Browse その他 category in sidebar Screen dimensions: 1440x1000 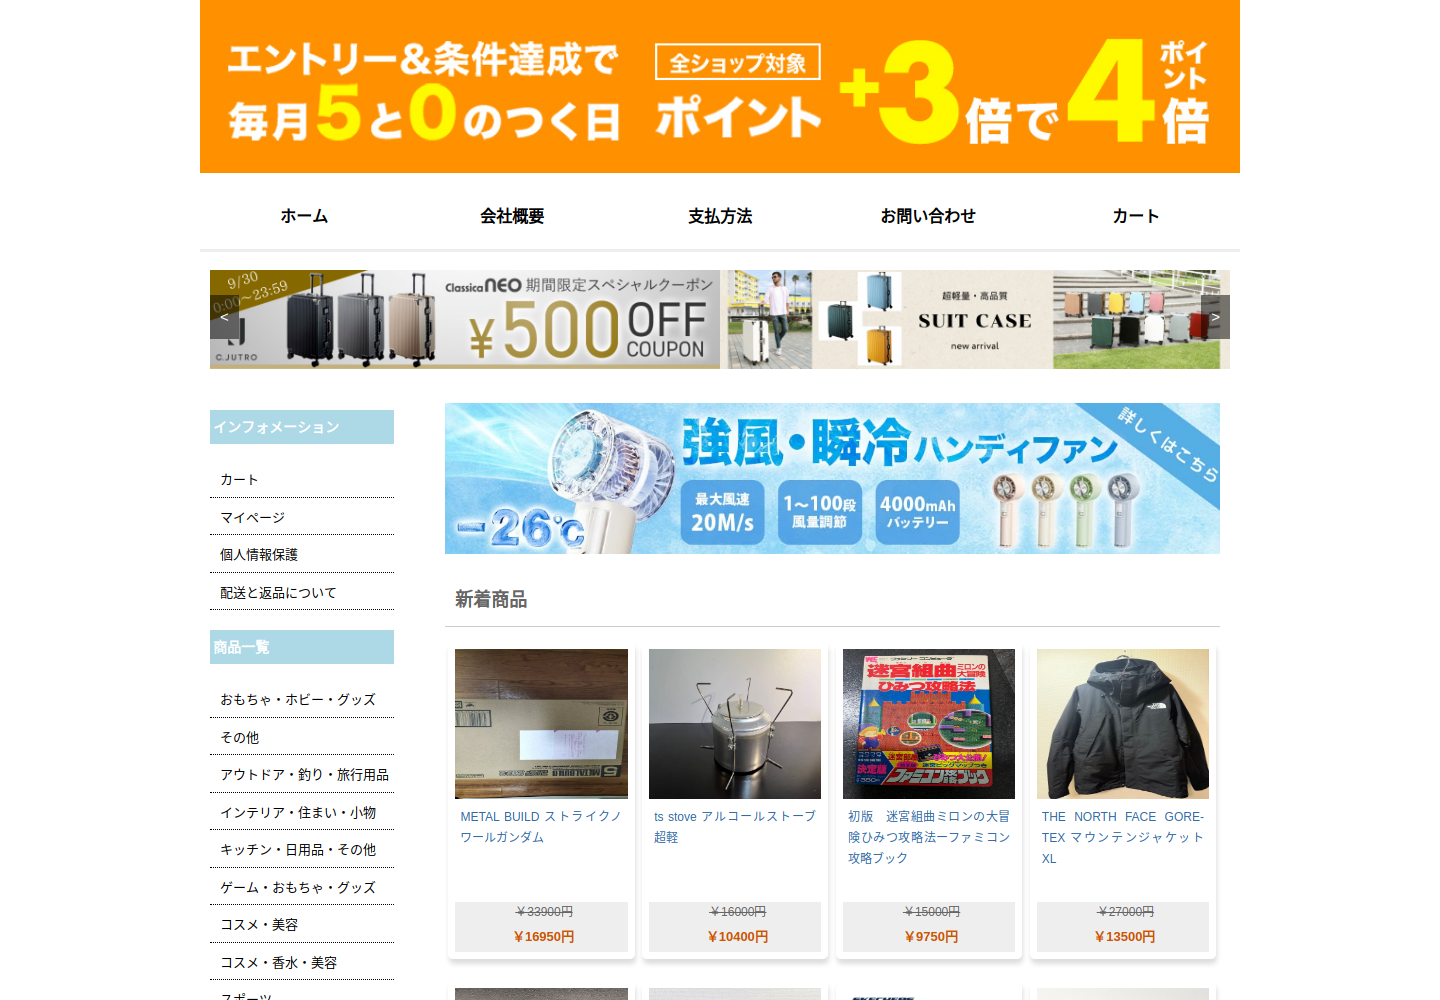(239, 737)
